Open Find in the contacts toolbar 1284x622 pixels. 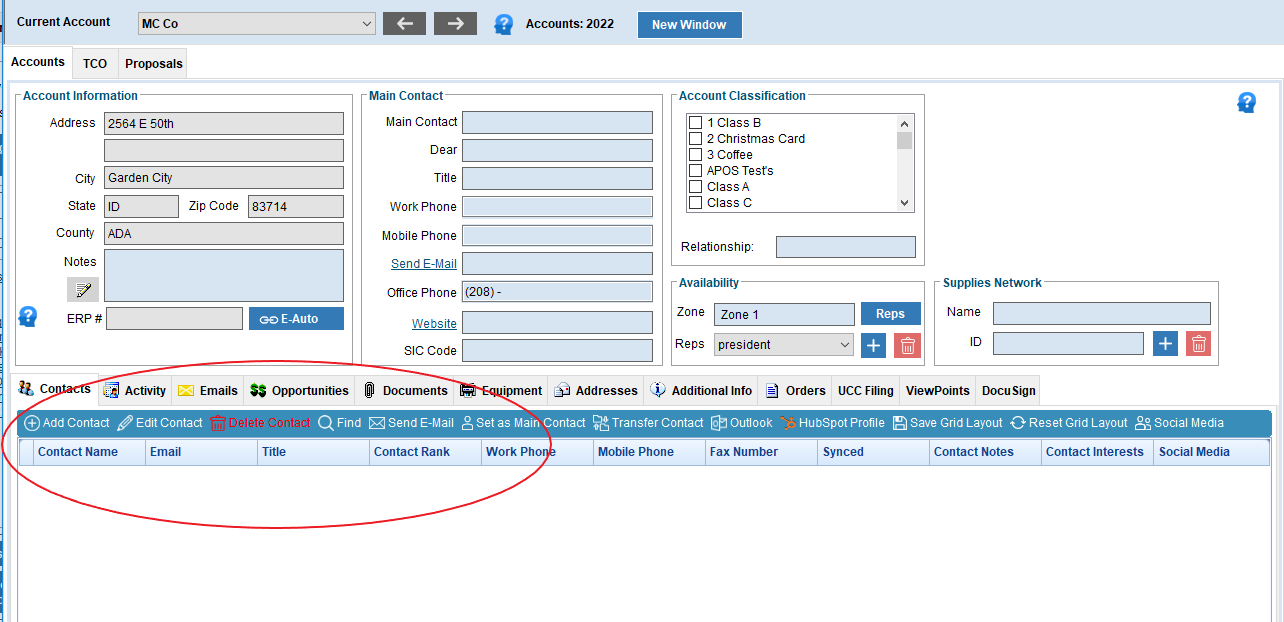pos(340,423)
